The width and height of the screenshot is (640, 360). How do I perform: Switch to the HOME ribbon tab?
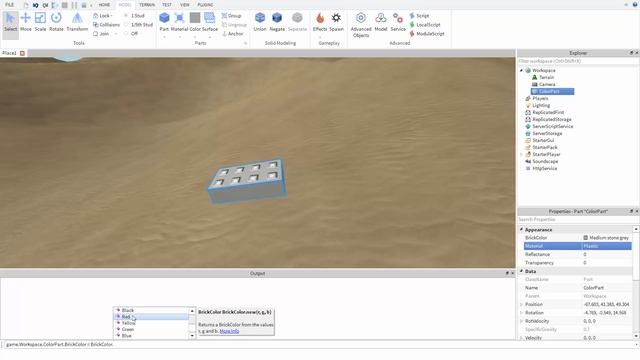[x=104, y=4]
